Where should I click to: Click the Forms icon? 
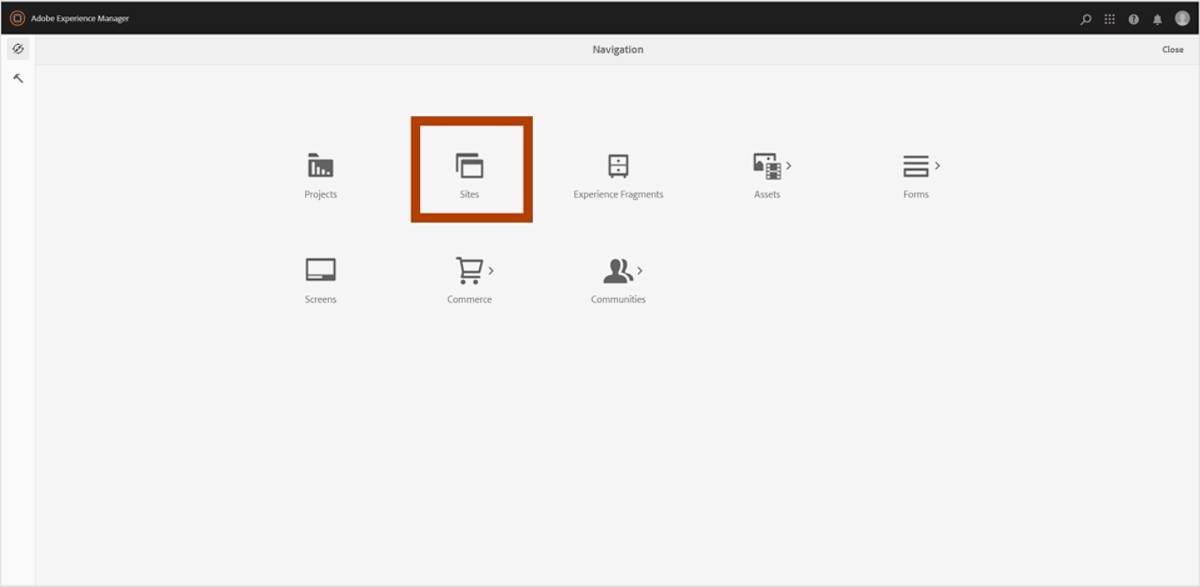point(915,166)
